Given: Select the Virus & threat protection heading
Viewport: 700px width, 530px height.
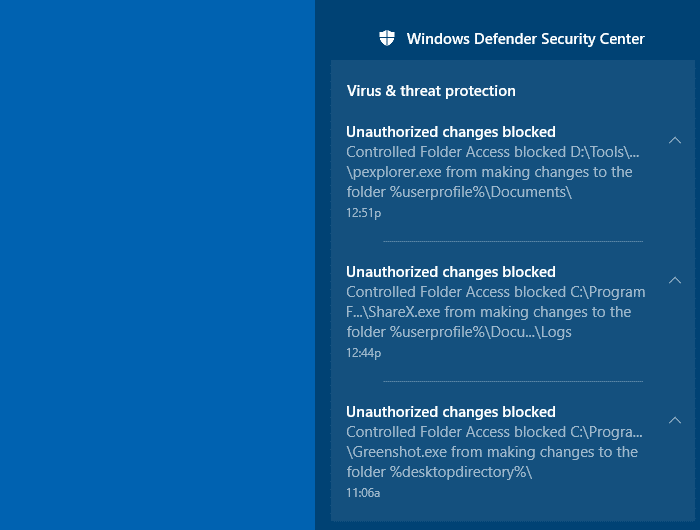Looking at the screenshot, I should 431,91.
